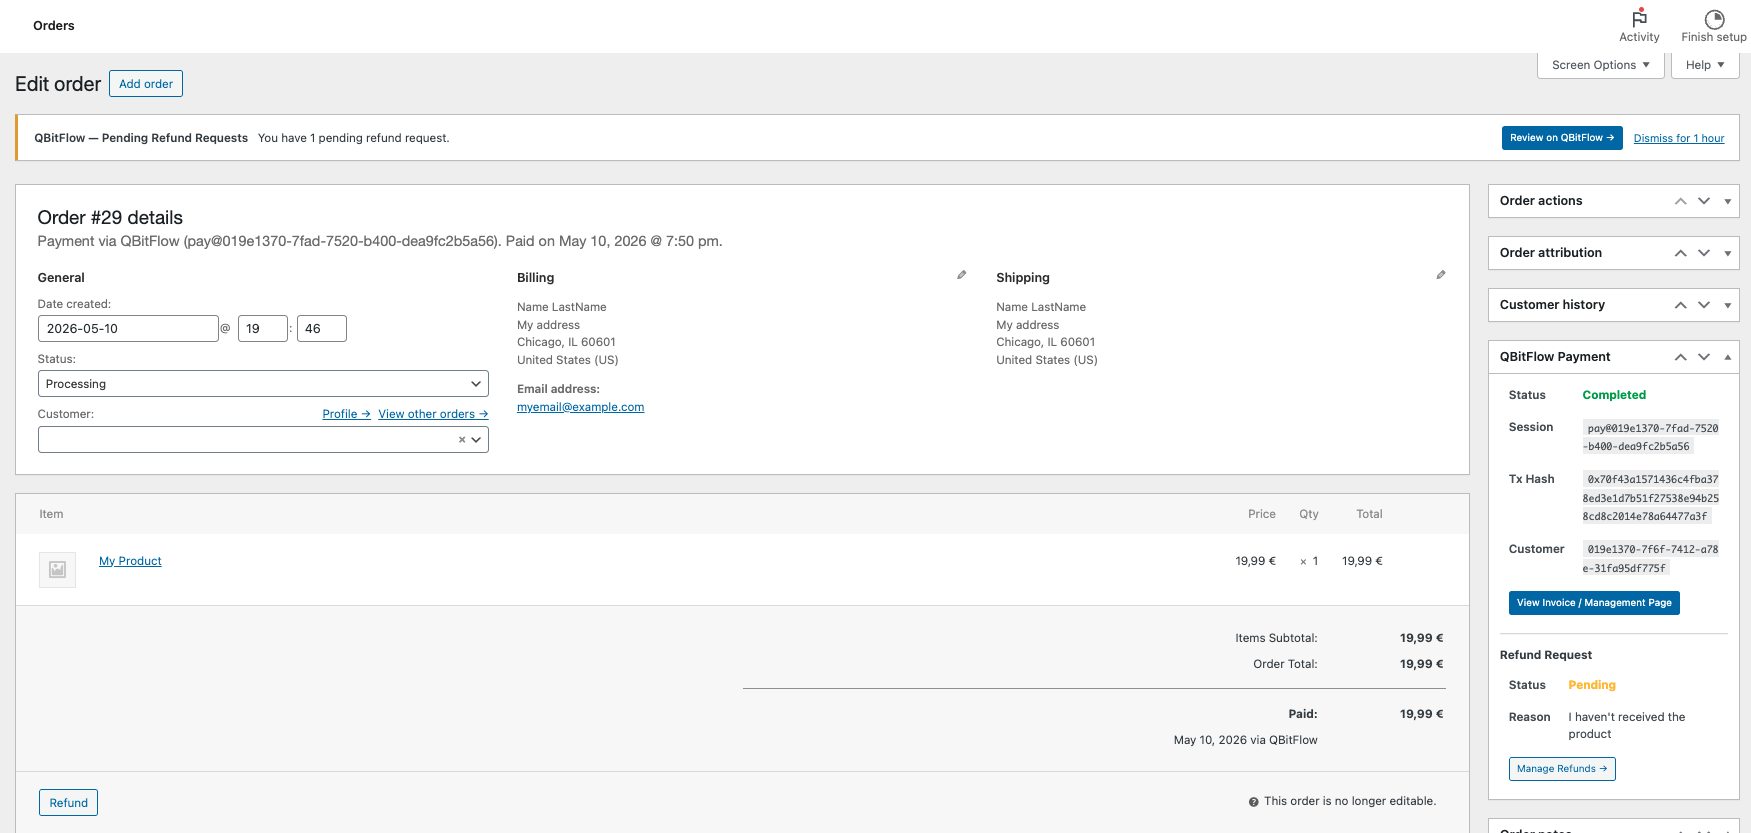
Task: Move Order actions panel down
Action: (1704, 201)
